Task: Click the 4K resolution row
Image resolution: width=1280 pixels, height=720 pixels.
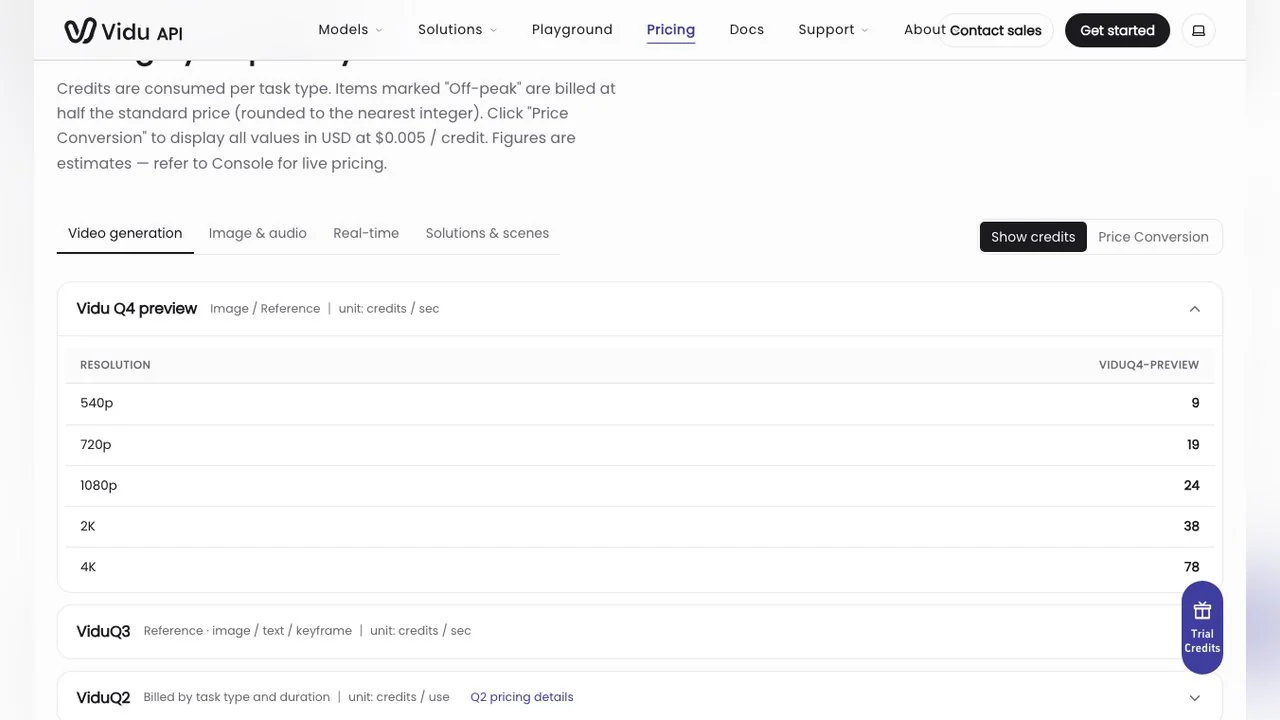Action: tap(640, 567)
